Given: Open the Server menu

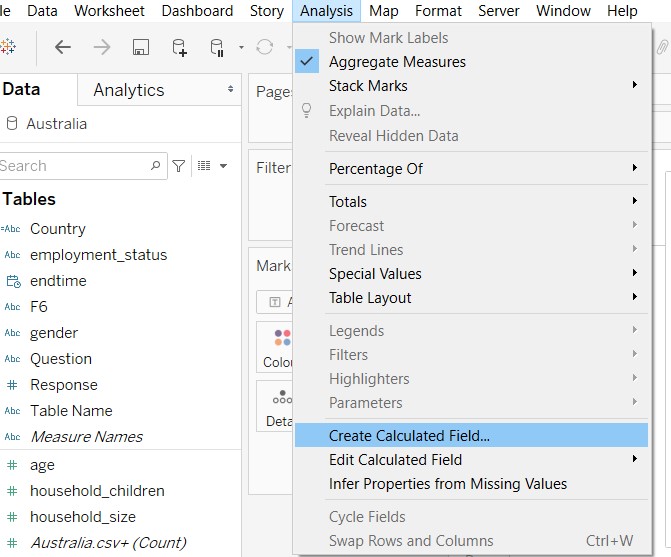Looking at the screenshot, I should pyautogui.click(x=499, y=11).
